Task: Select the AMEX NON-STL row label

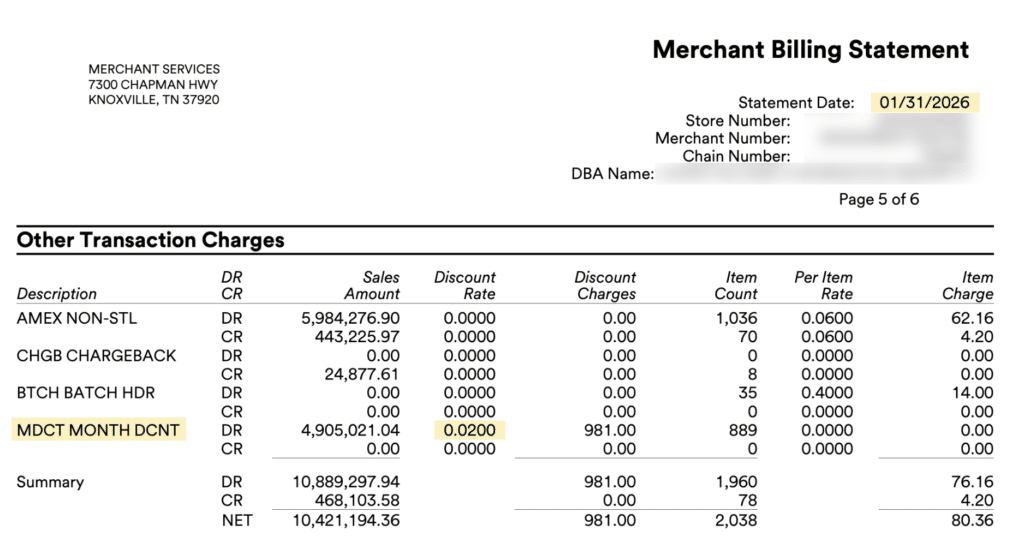Action: [77, 318]
